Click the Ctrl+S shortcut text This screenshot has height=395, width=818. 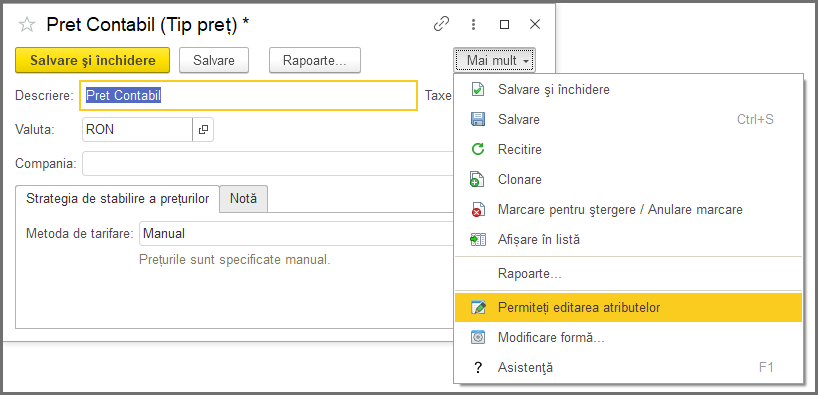(x=755, y=119)
